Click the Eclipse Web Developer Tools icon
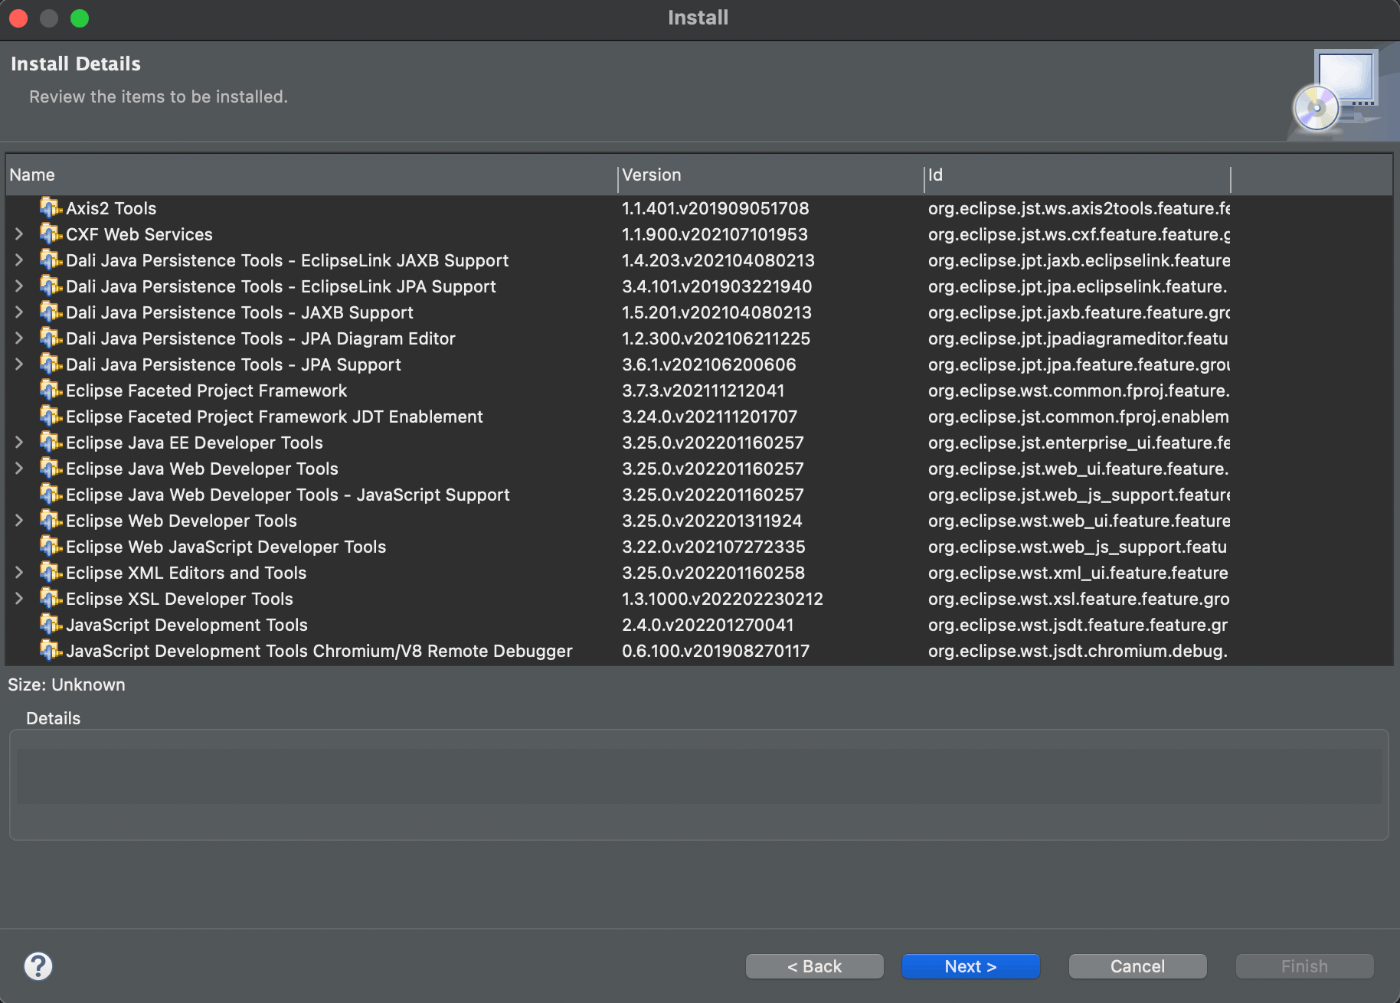 pos(50,519)
